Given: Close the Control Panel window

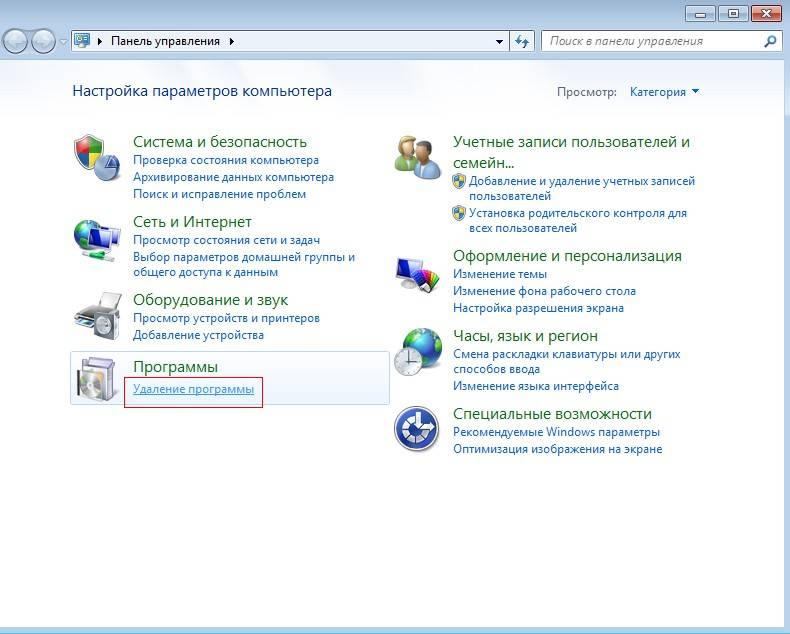Looking at the screenshot, I should click(x=766, y=14).
